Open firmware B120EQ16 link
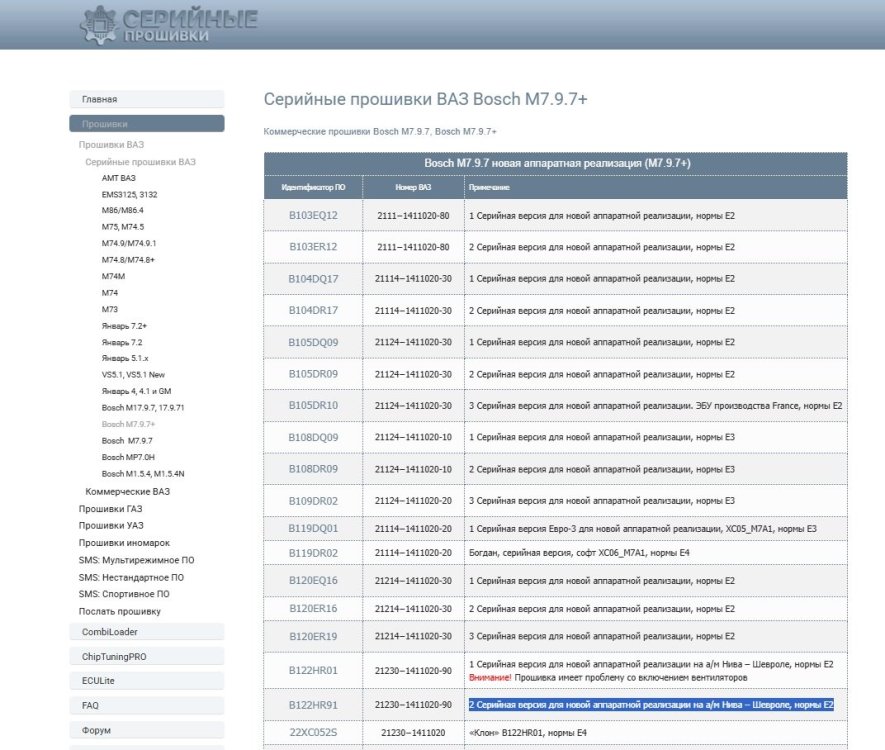This screenshot has width=885, height=750. (x=313, y=581)
